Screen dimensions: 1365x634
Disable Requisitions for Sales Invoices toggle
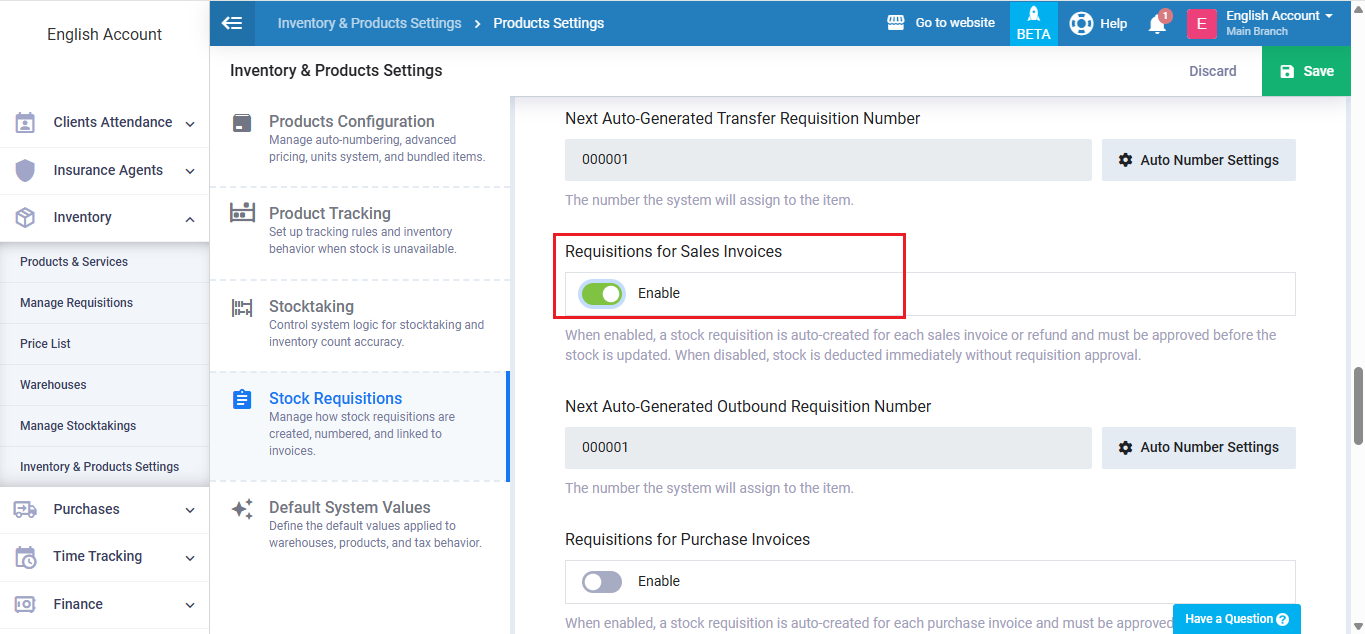click(x=602, y=294)
